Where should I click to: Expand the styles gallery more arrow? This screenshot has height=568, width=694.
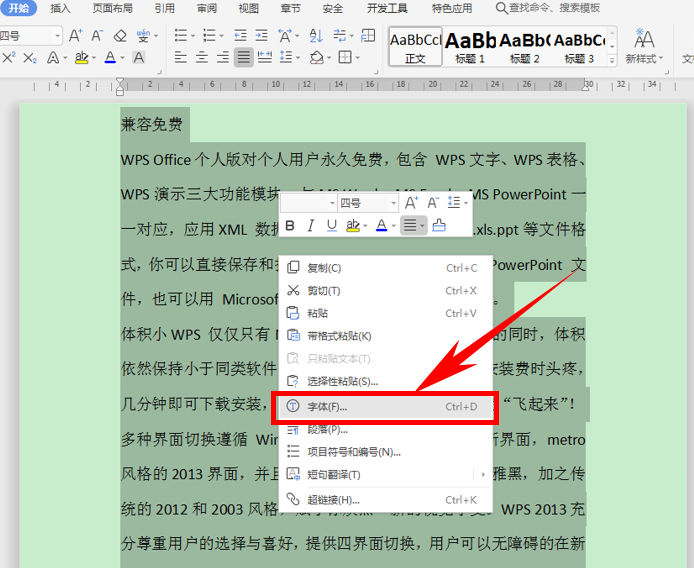[613, 60]
